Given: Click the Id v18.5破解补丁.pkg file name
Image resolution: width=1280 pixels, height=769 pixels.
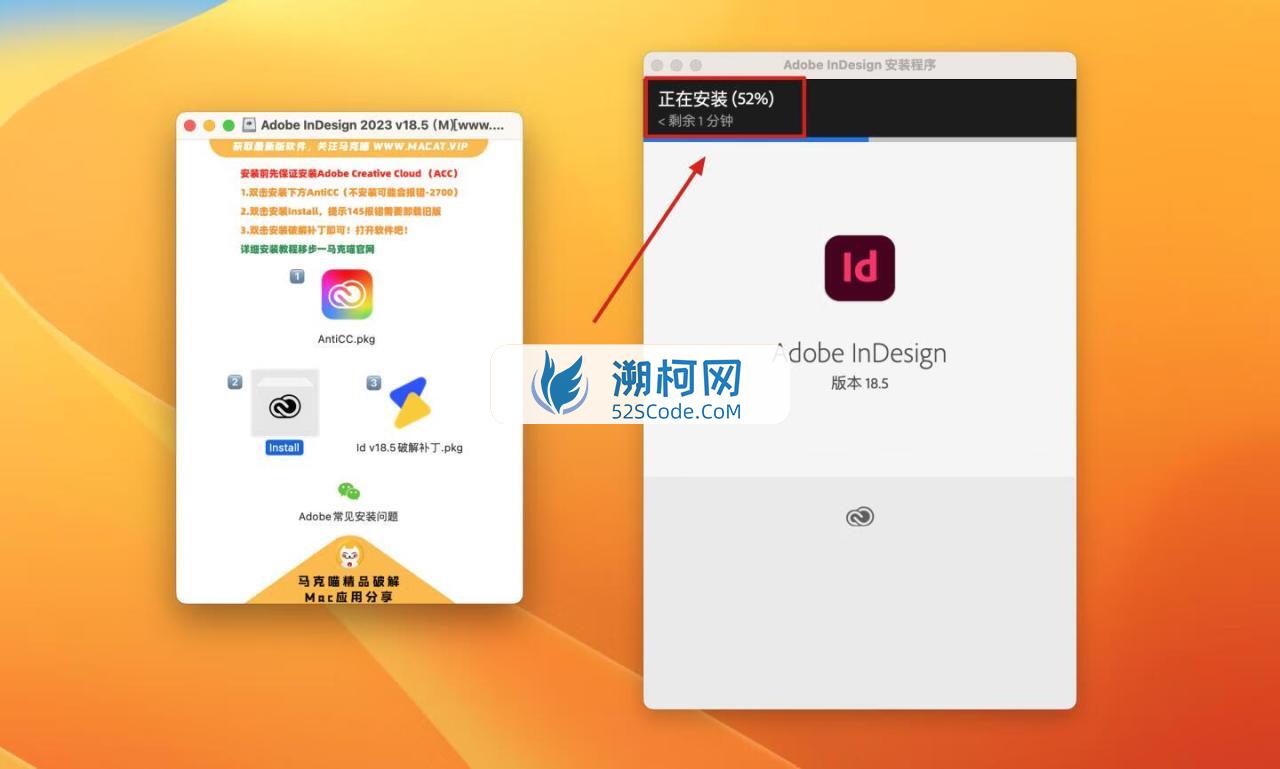Looking at the screenshot, I should [x=410, y=447].
